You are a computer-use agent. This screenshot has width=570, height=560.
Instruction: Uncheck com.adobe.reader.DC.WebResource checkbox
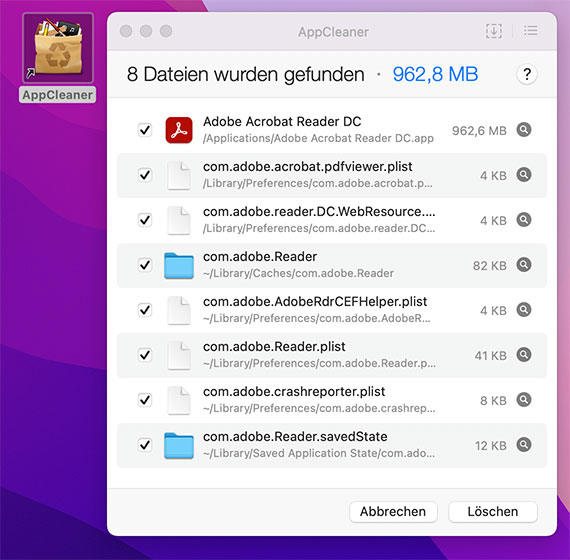coord(145,220)
